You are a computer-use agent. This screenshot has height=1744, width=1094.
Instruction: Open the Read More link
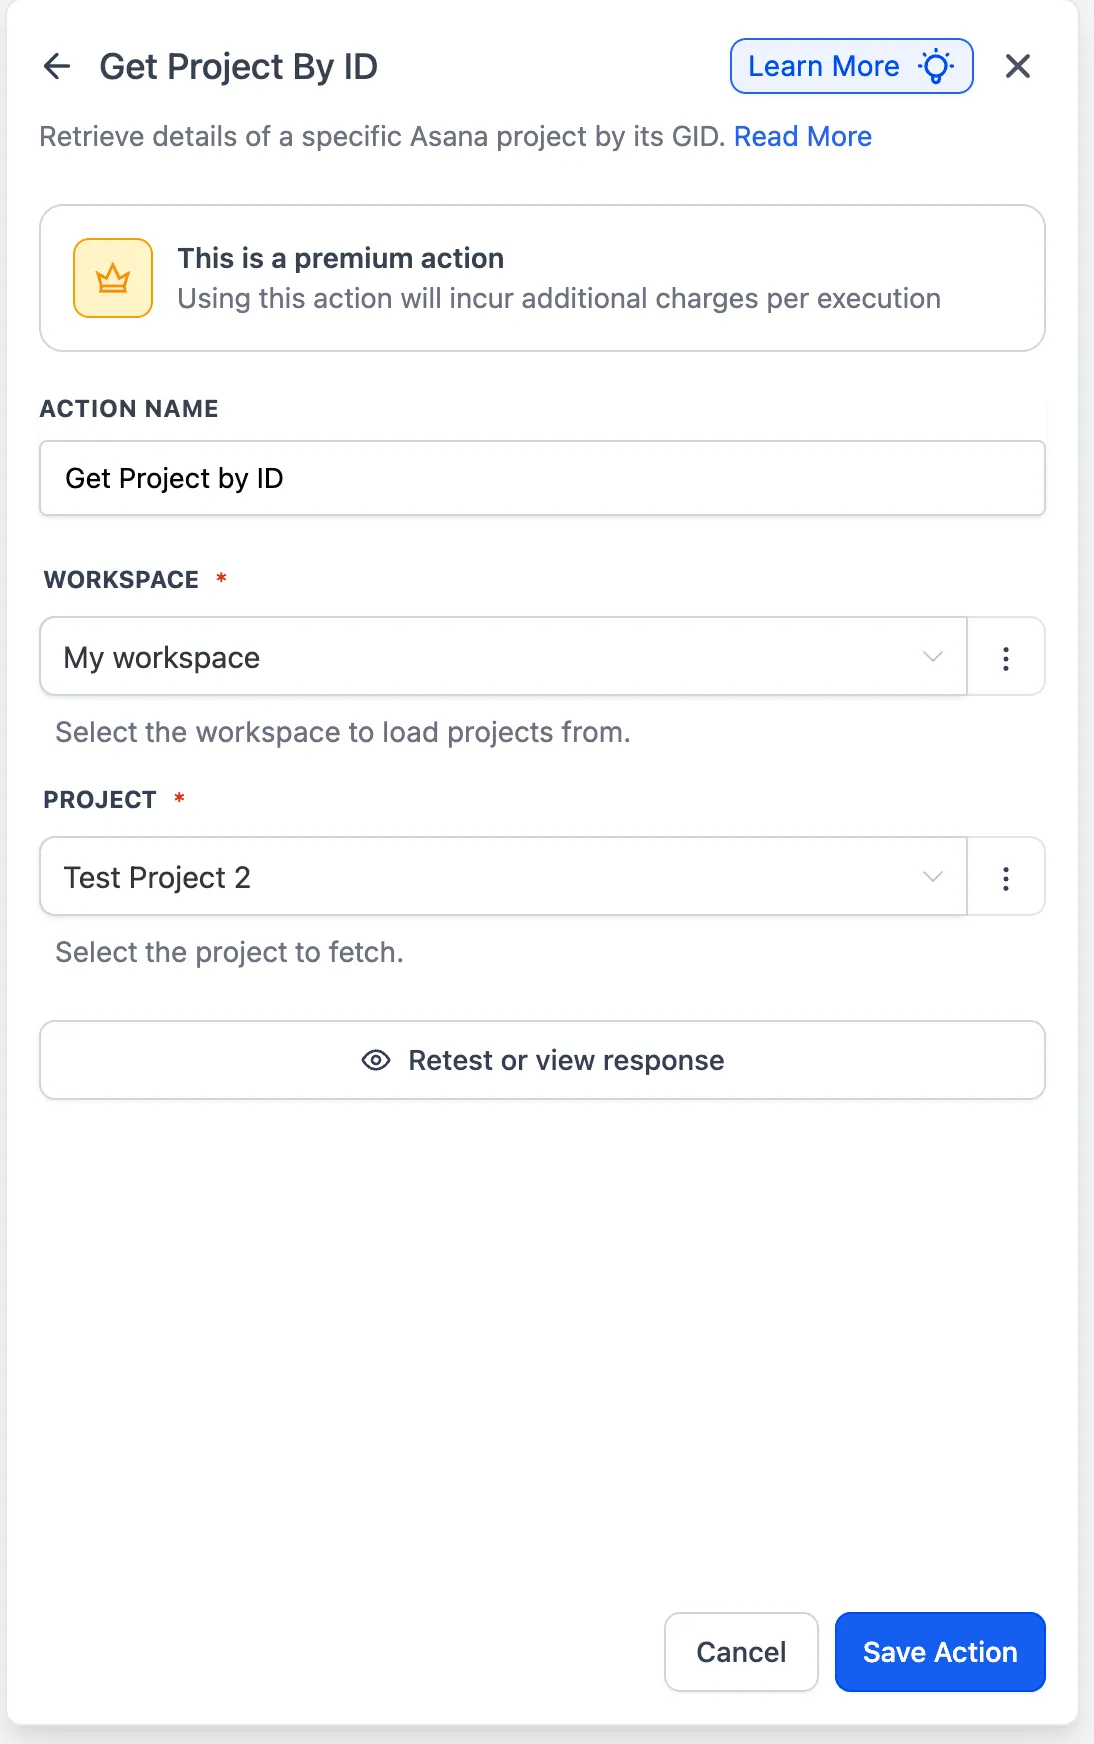[803, 136]
